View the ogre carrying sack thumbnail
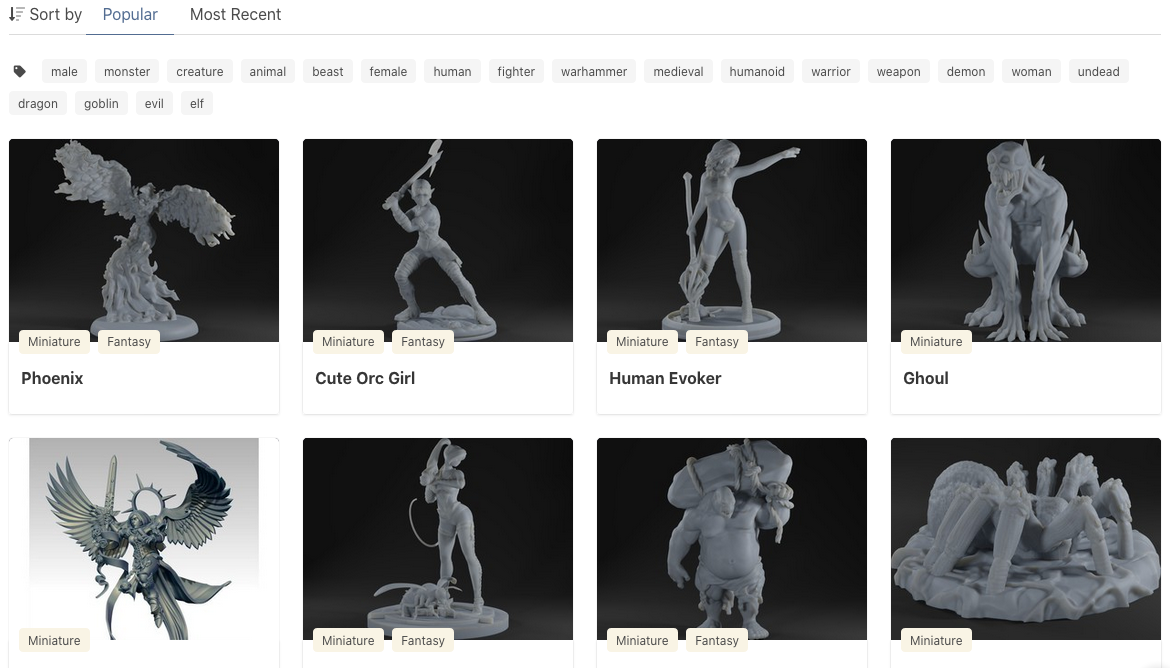Viewport: 1170px width, 668px height. coord(732,539)
